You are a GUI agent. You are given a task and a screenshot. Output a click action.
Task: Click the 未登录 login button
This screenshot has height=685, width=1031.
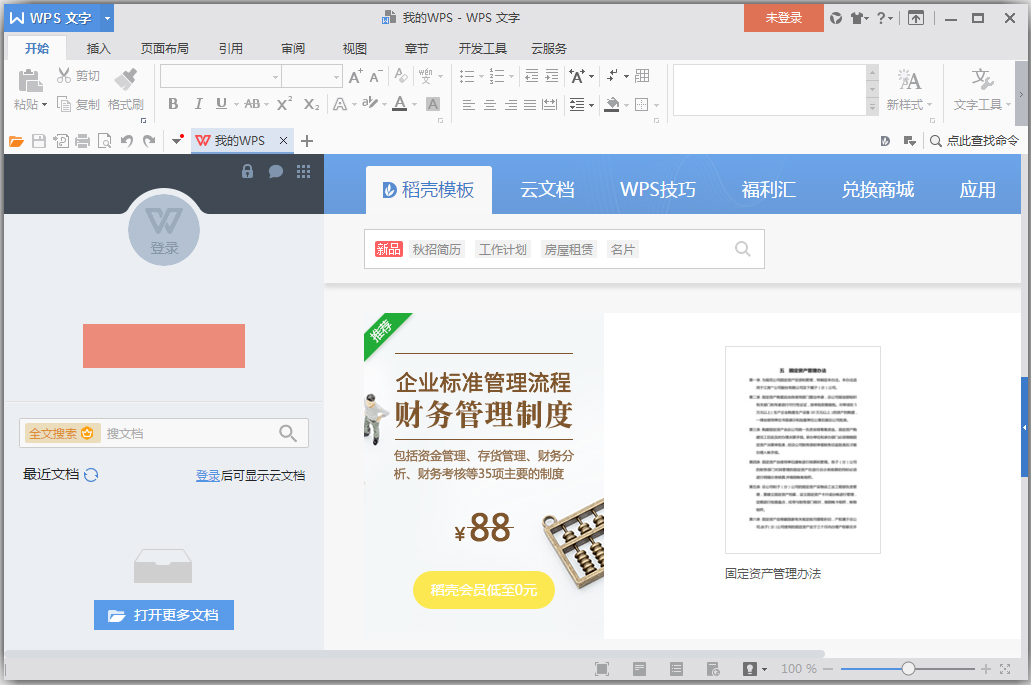pos(784,18)
